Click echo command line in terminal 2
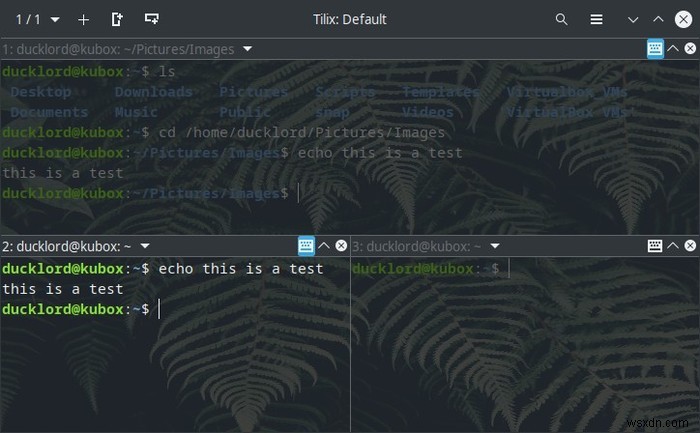The height and width of the screenshot is (433, 700). (x=163, y=269)
